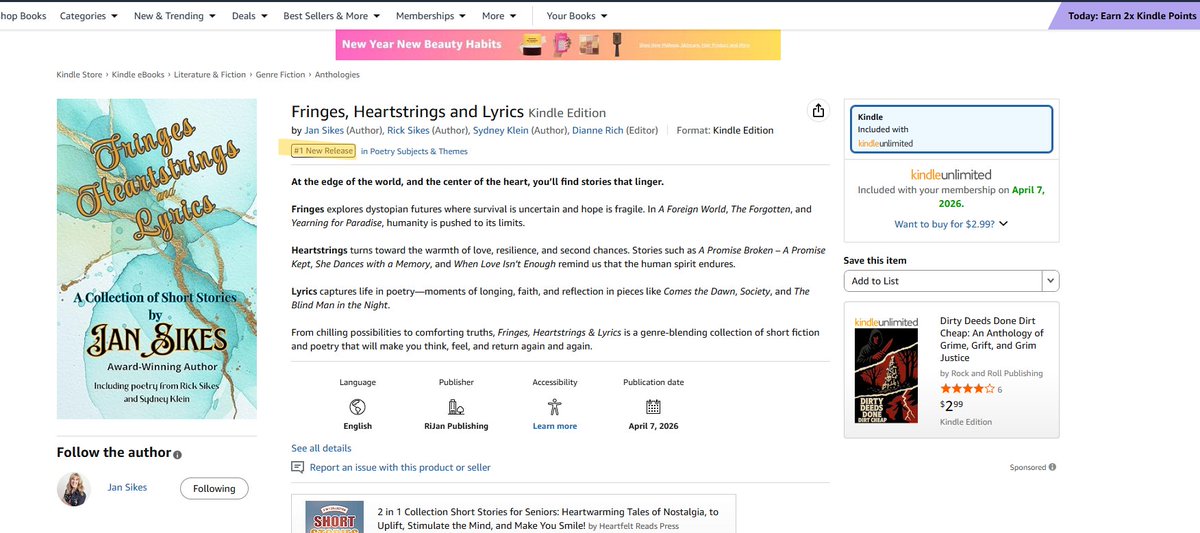Viewport: 1200px width, 533px height.
Task: Open the New Year New Beauty Habits banner
Action: 558,45
